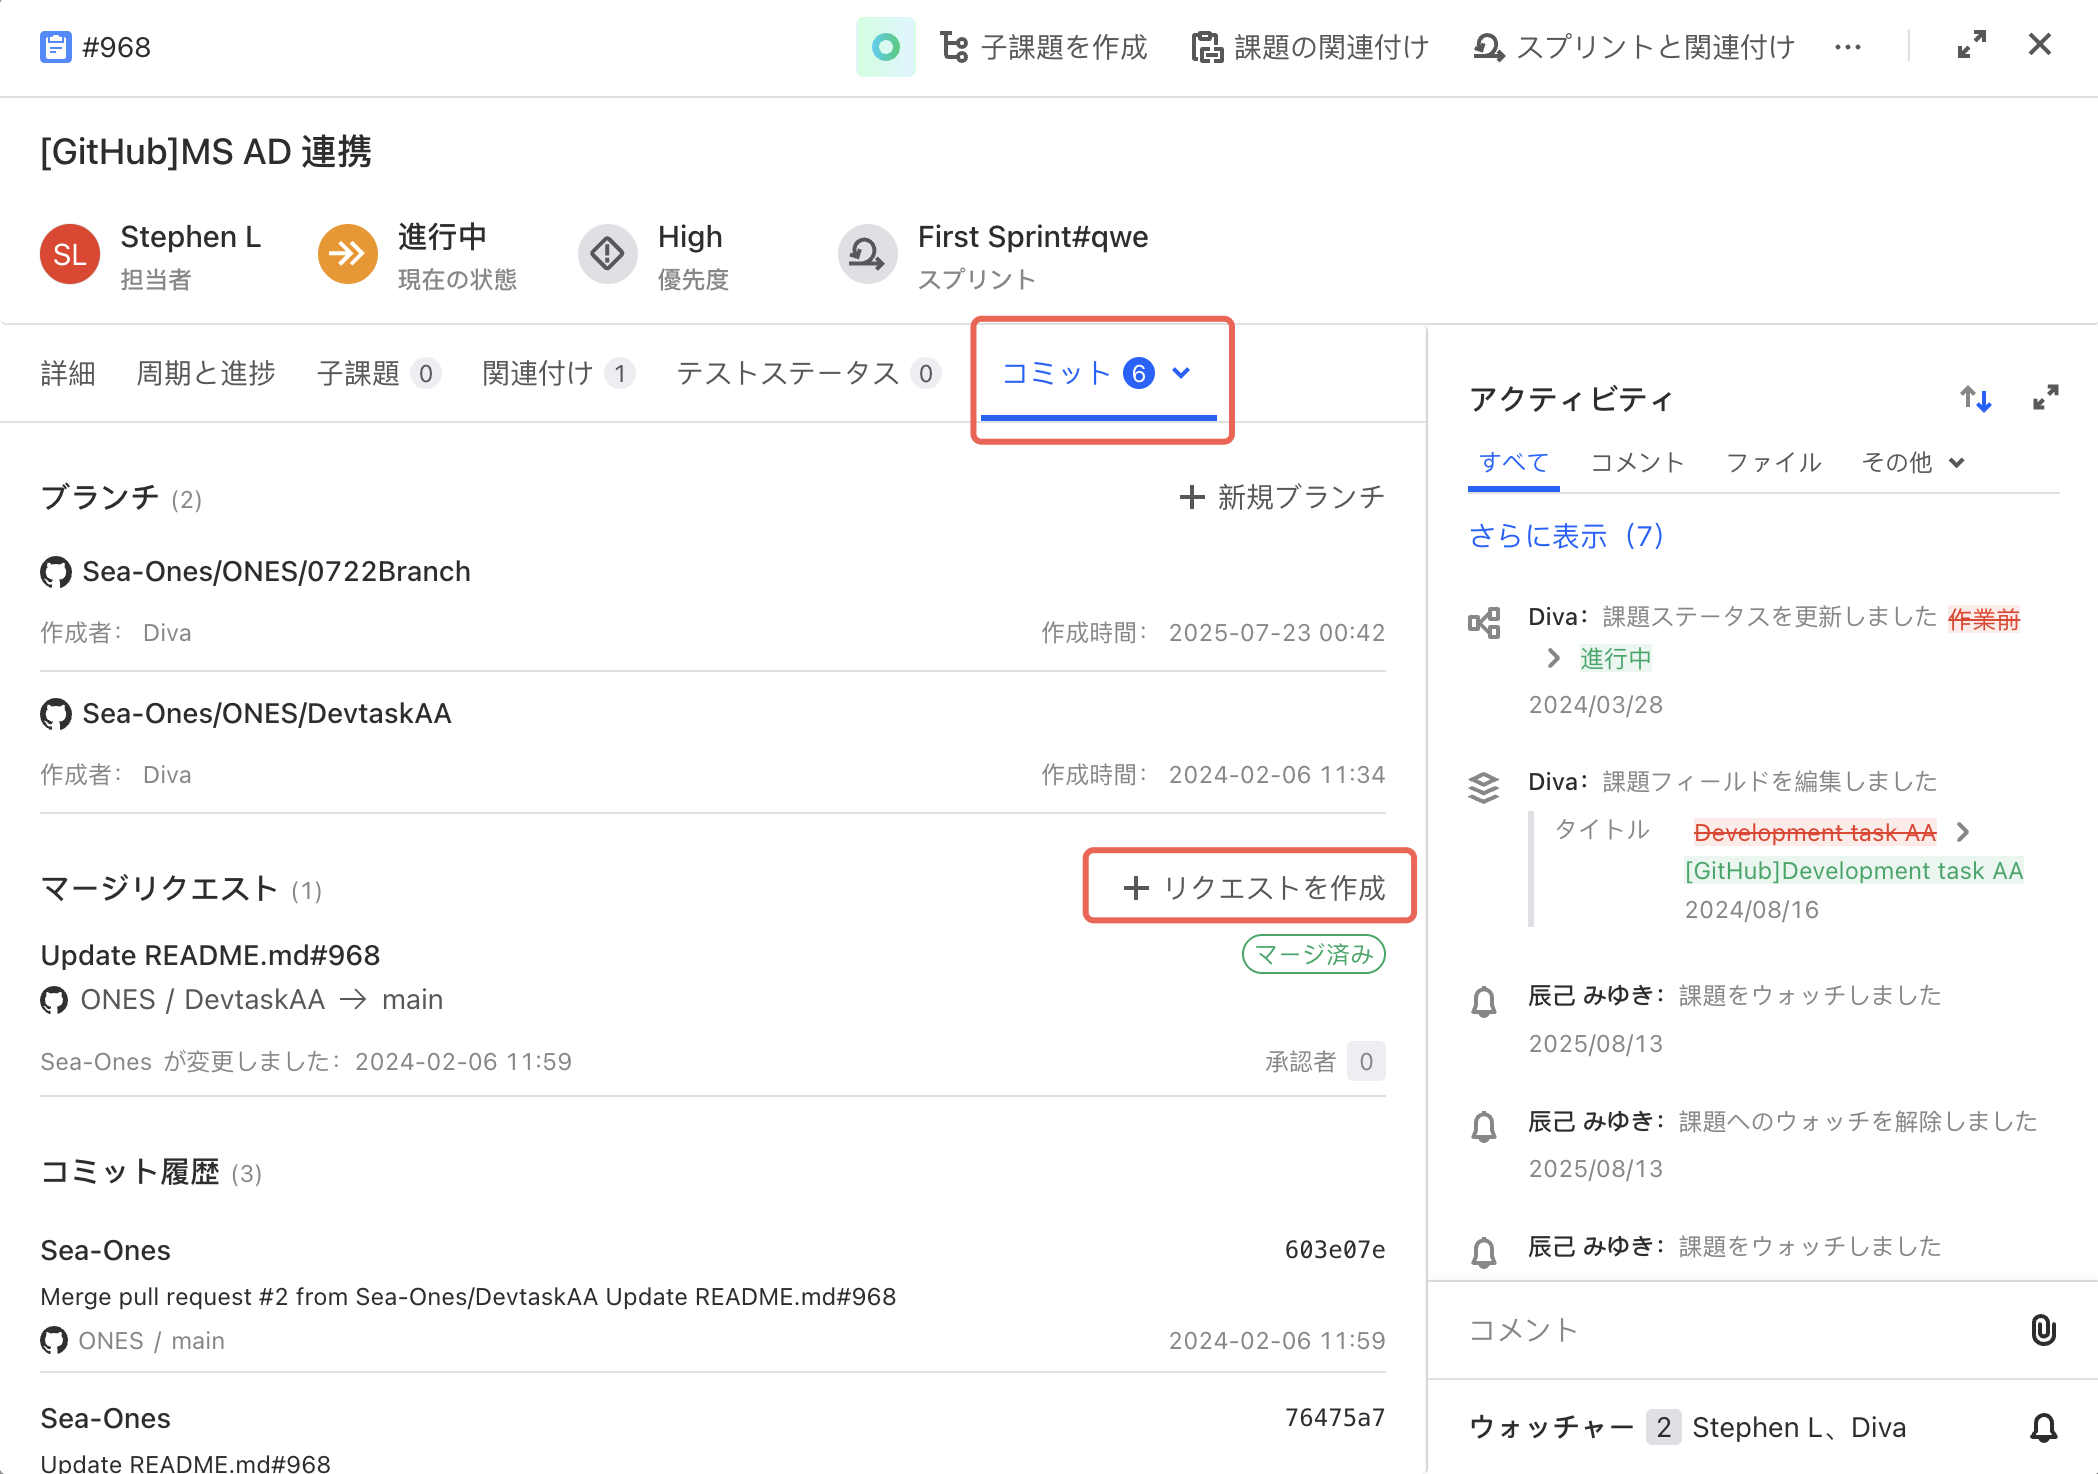This screenshot has height=1474, width=2098.
Task: Expand the その他 activity filter dropdown
Action: (1913, 462)
